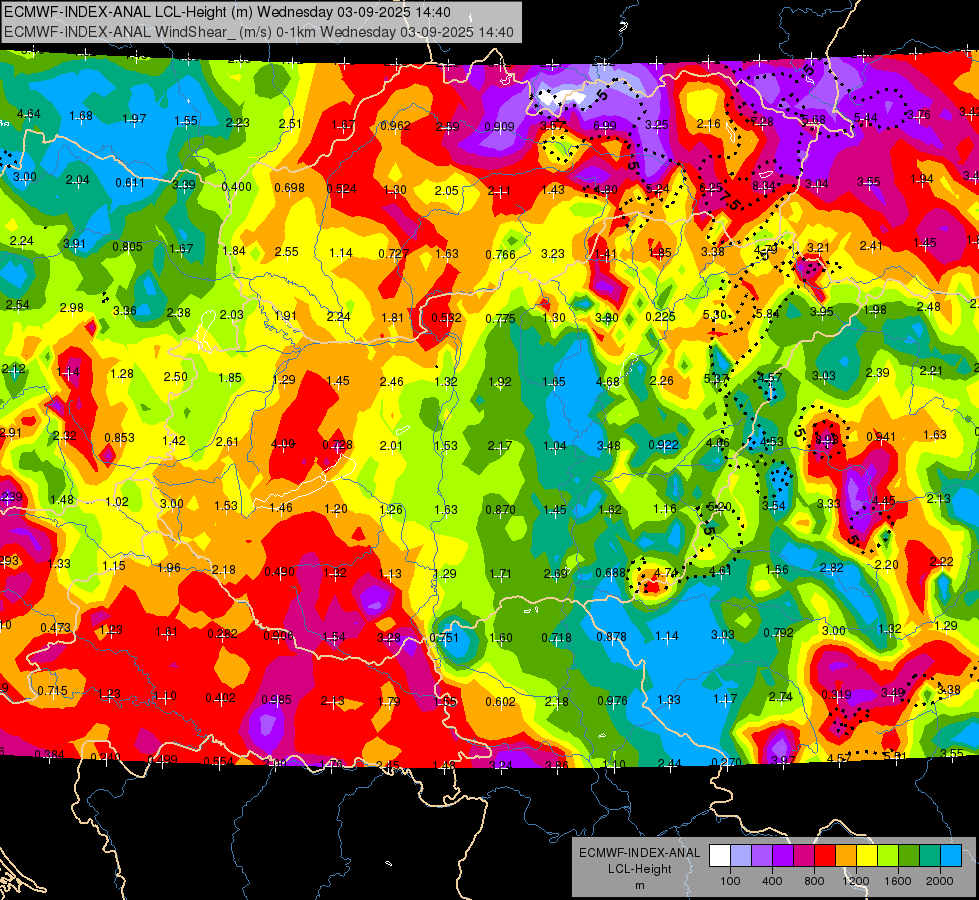979x900 pixels.
Task: Click the grid value 0.490
Action: [280, 571]
